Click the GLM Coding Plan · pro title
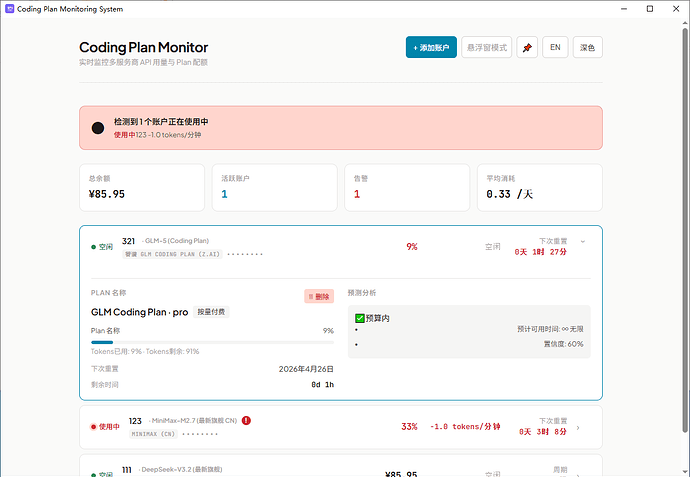The height and width of the screenshot is (477, 690). [139, 312]
